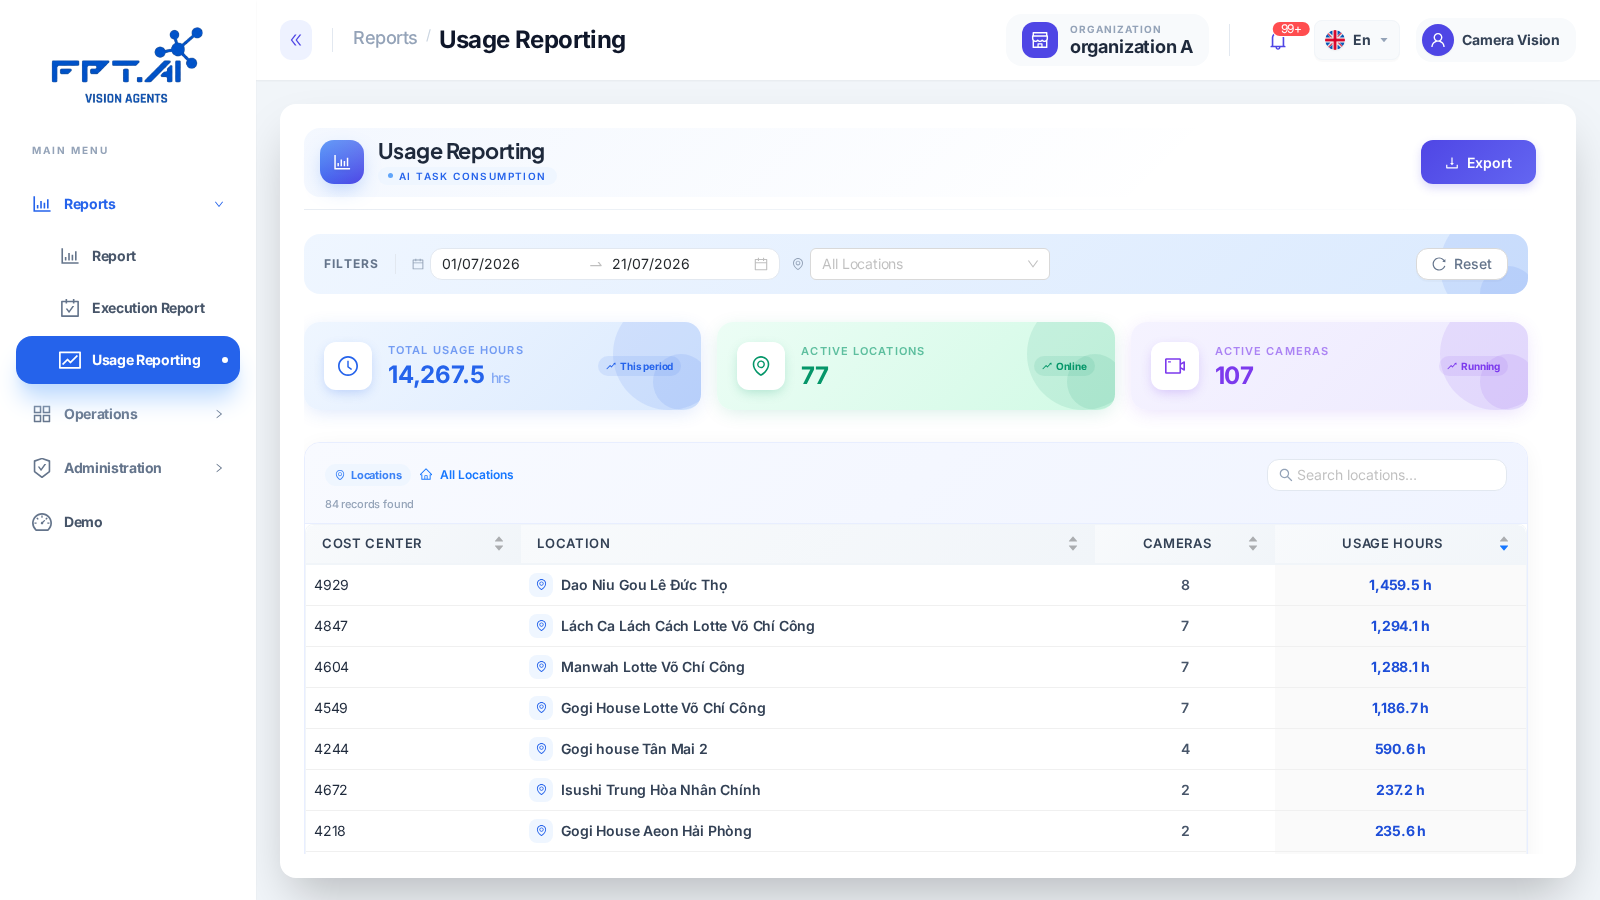The height and width of the screenshot is (900, 1600).
Task: Open the notifications bell icon
Action: [1278, 41]
